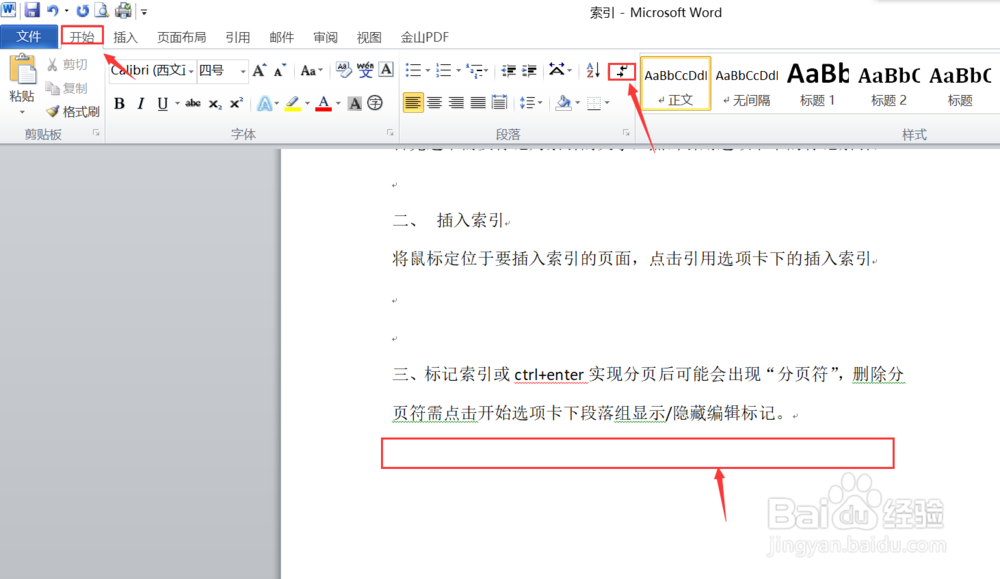
Task: Click the quick print icon
Action: pos(124,10)
